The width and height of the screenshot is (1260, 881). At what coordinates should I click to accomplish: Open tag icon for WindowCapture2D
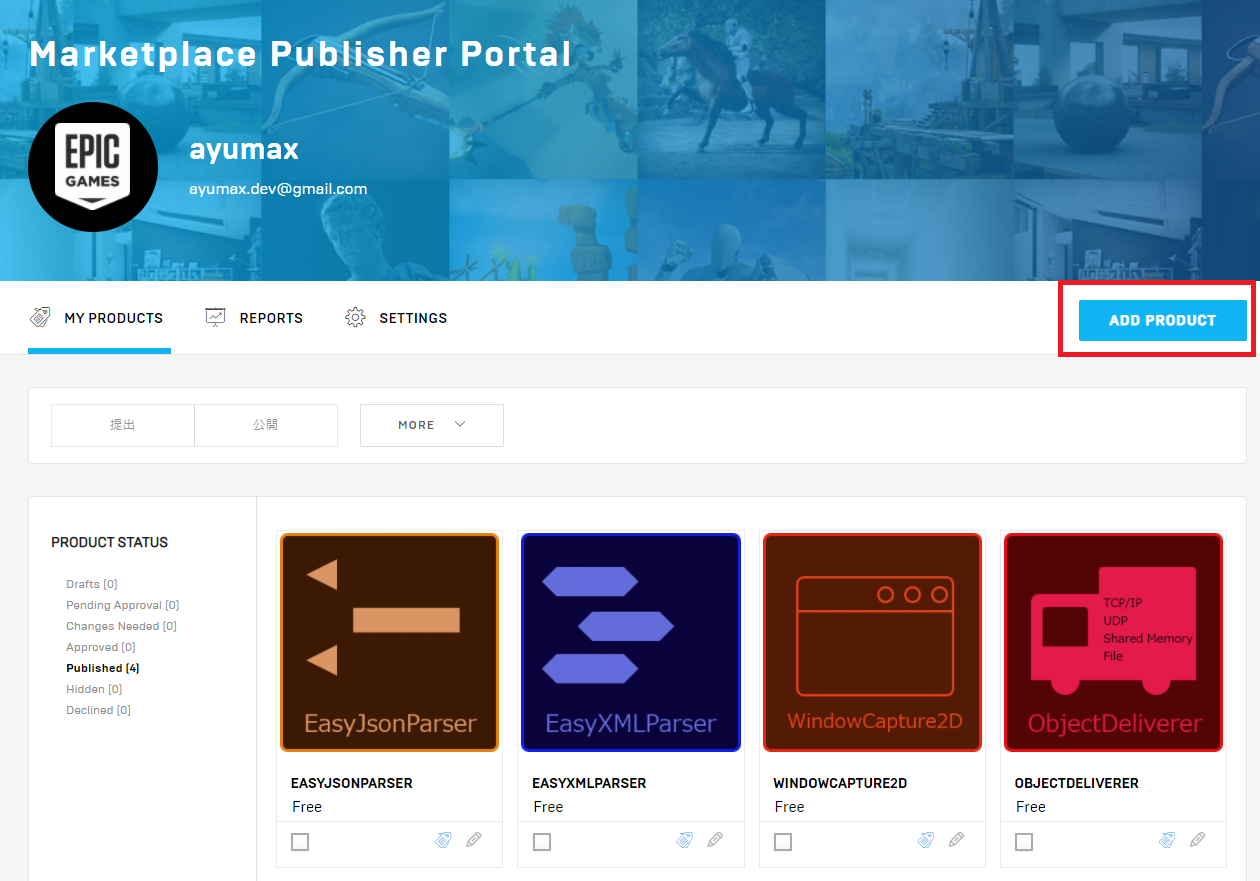[x=927, y=840]
